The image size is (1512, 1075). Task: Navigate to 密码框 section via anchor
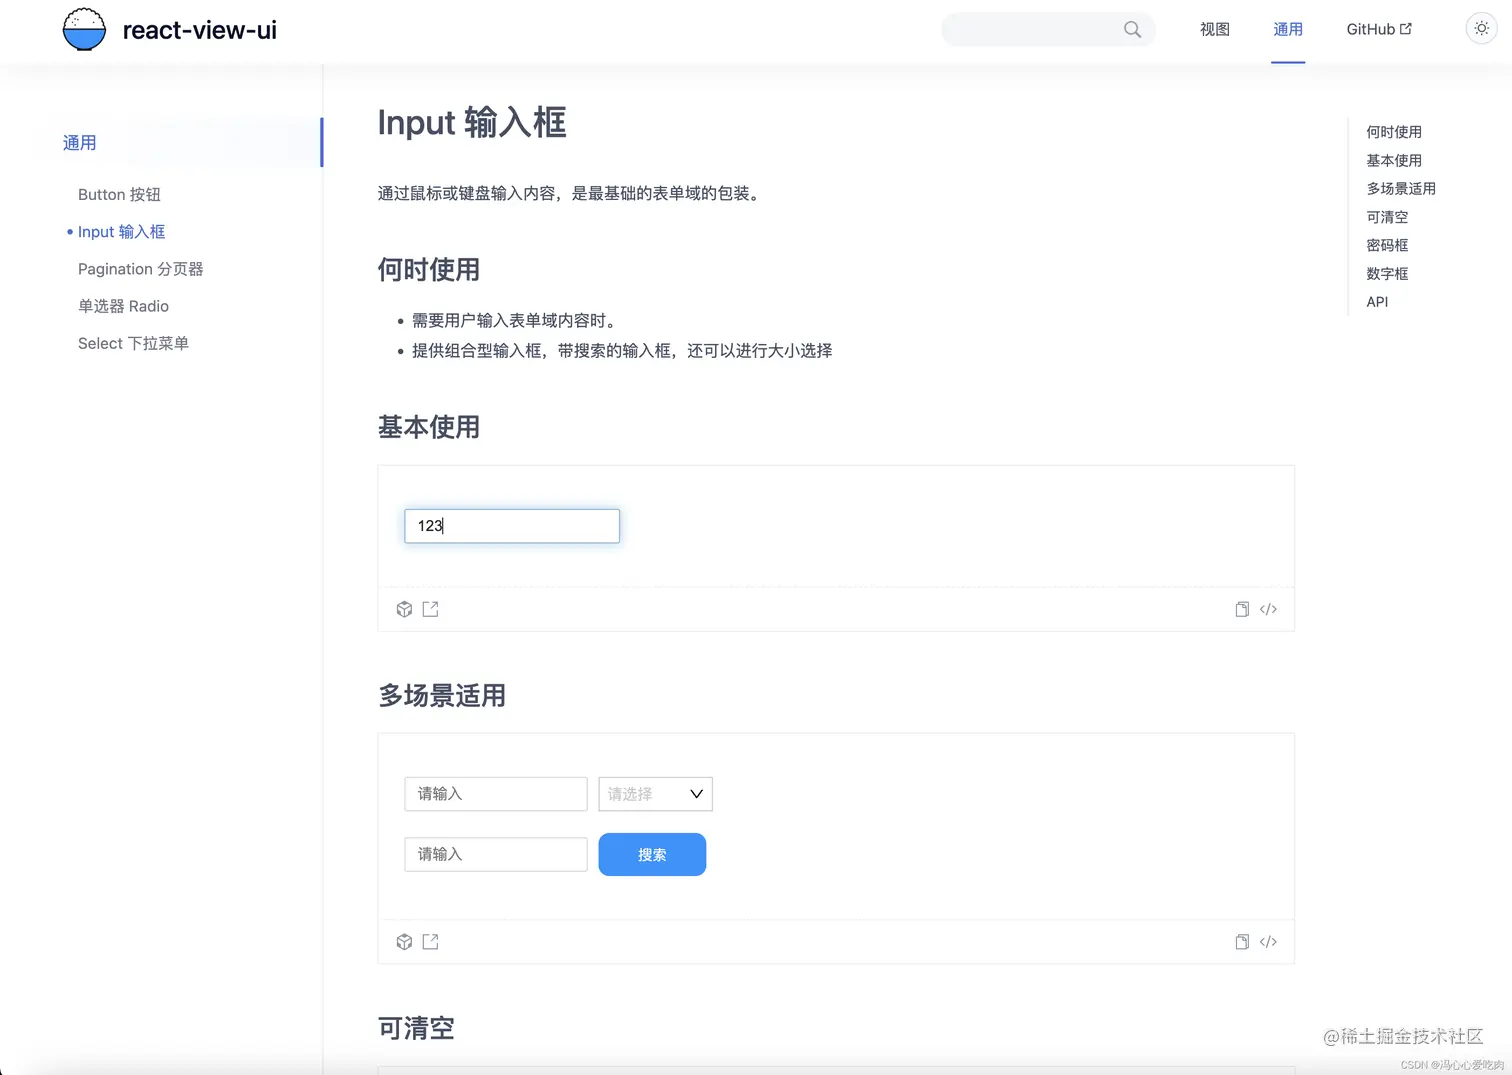coord(1387,245)
